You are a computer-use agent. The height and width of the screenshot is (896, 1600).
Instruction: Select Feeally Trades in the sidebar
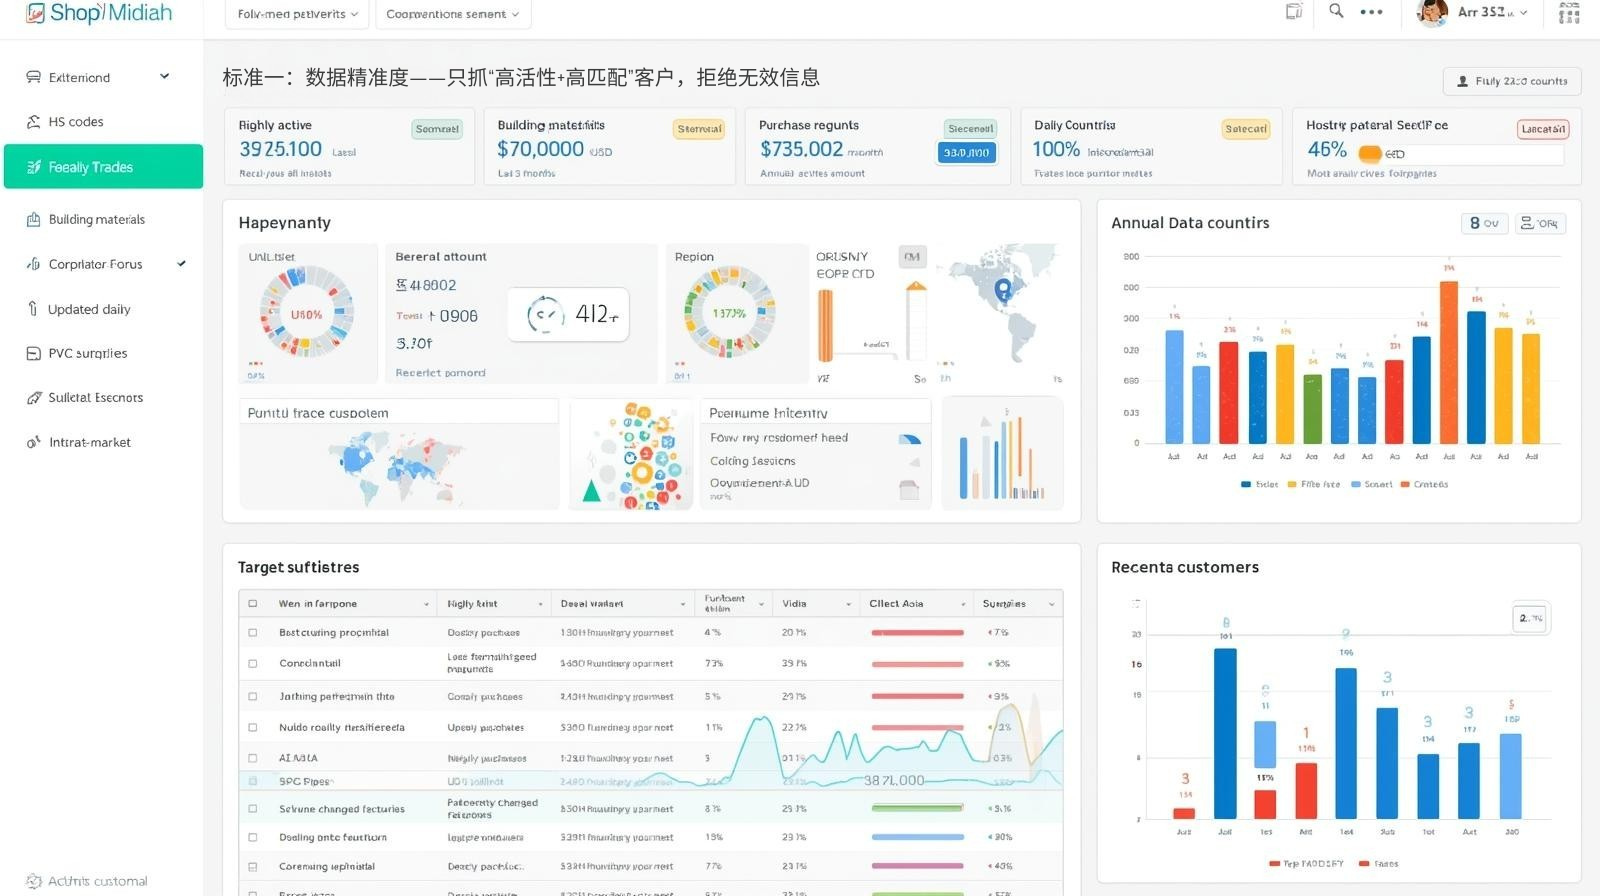103,167
